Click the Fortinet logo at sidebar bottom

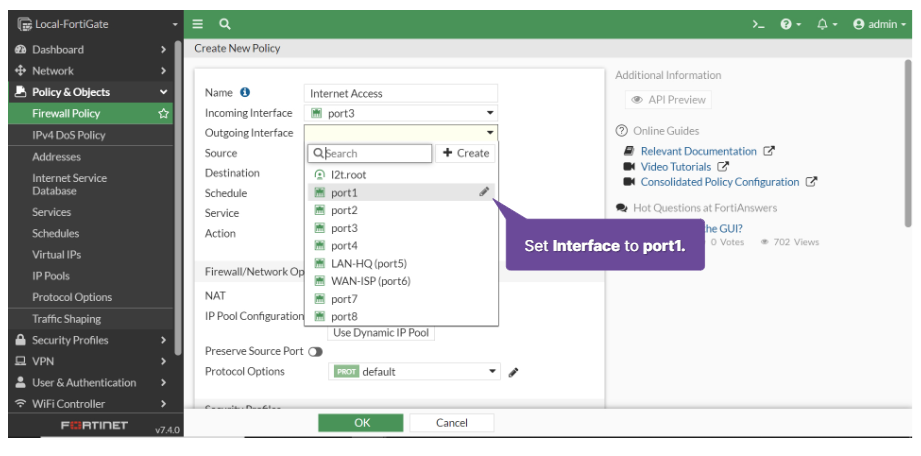tap(95, 425)
